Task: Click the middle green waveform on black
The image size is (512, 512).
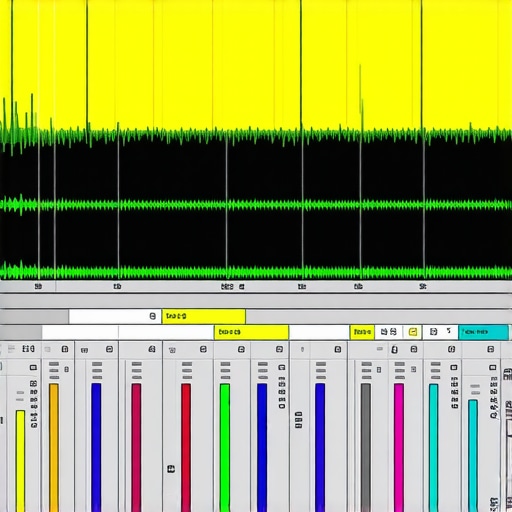Action: (256, 205)
